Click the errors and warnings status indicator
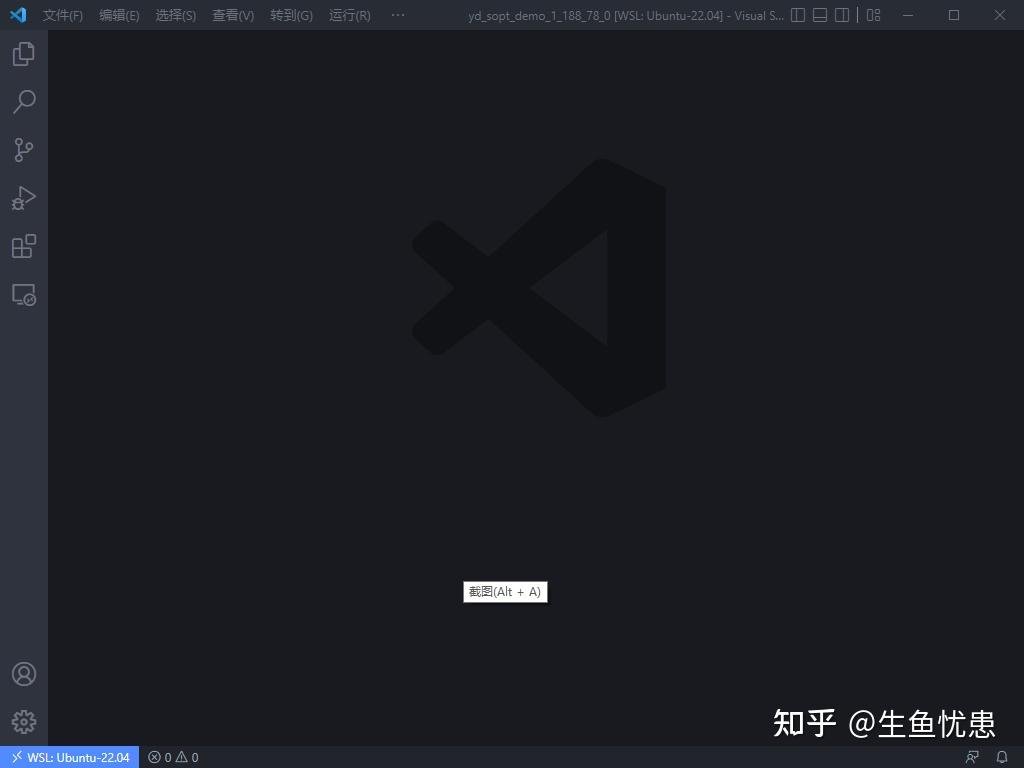1024x768 pixels. coord(172,757)
